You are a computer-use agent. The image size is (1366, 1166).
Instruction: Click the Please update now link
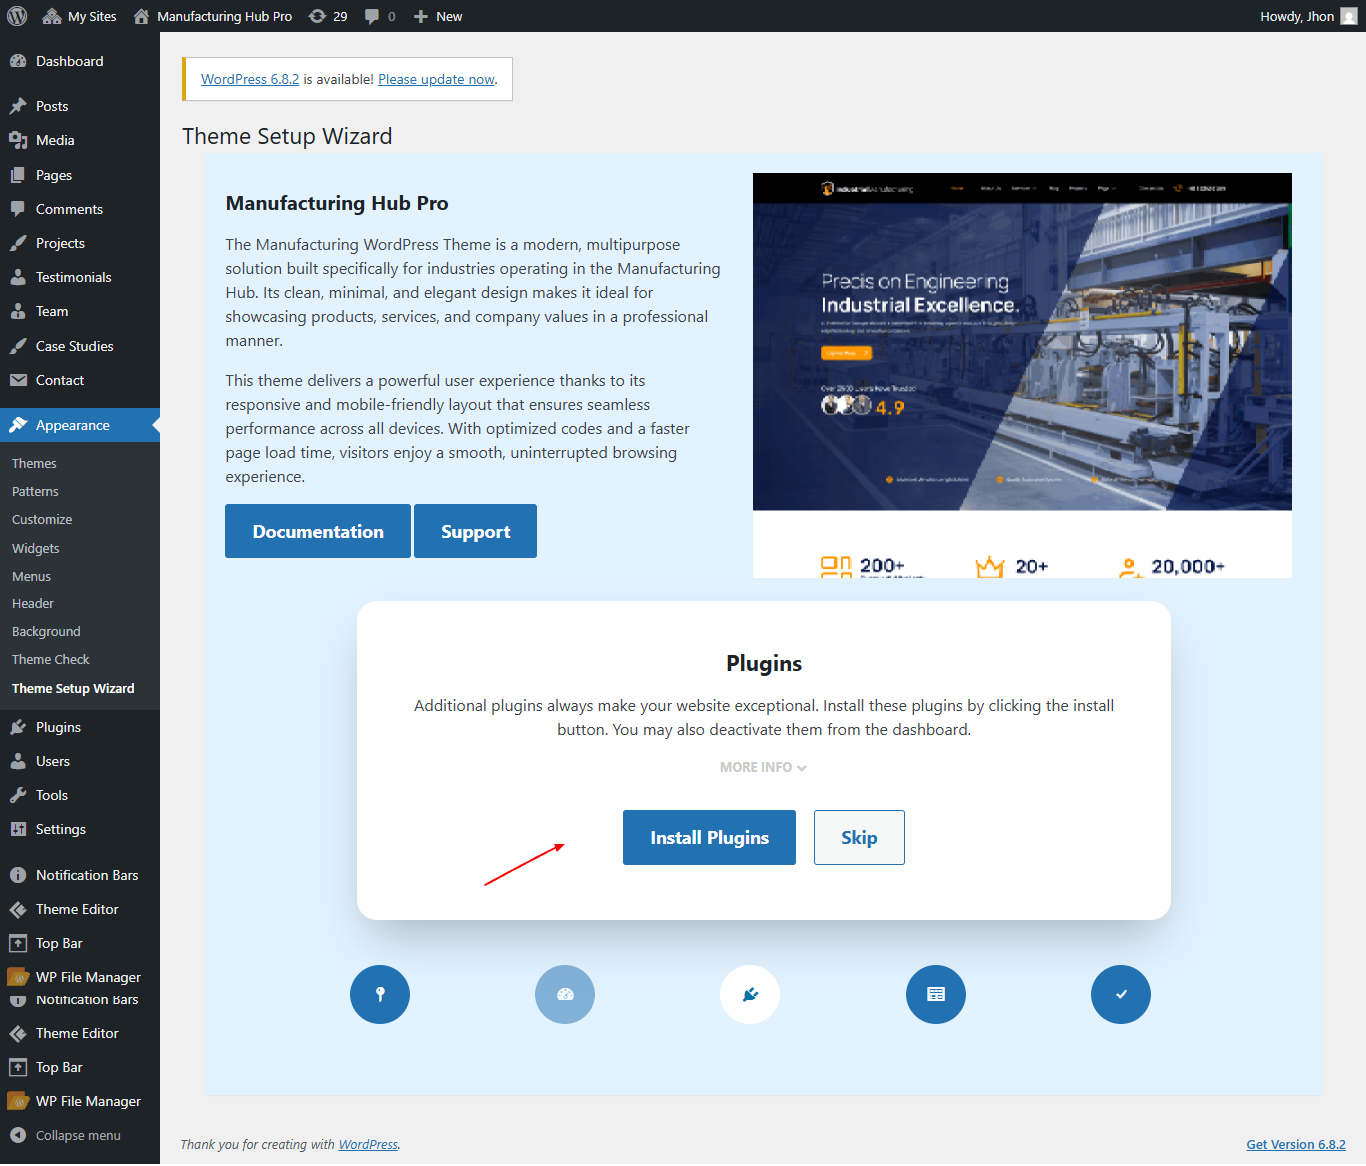click(436, 79)
